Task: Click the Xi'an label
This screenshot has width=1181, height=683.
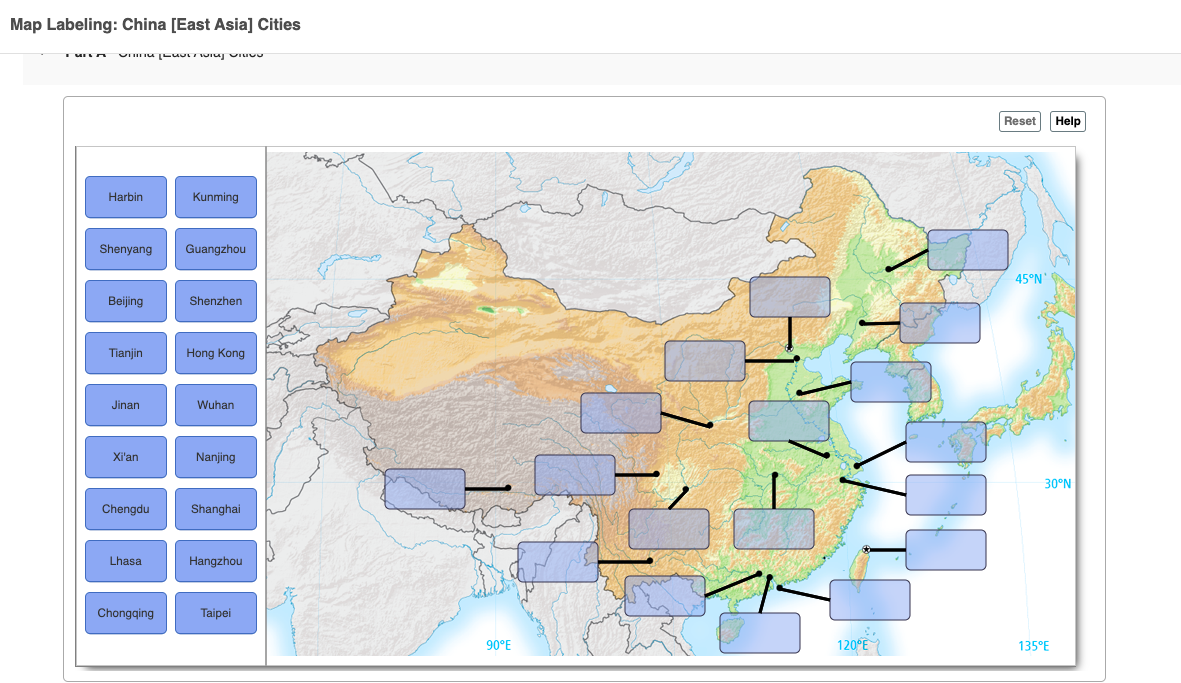Action: click(126, 457)
